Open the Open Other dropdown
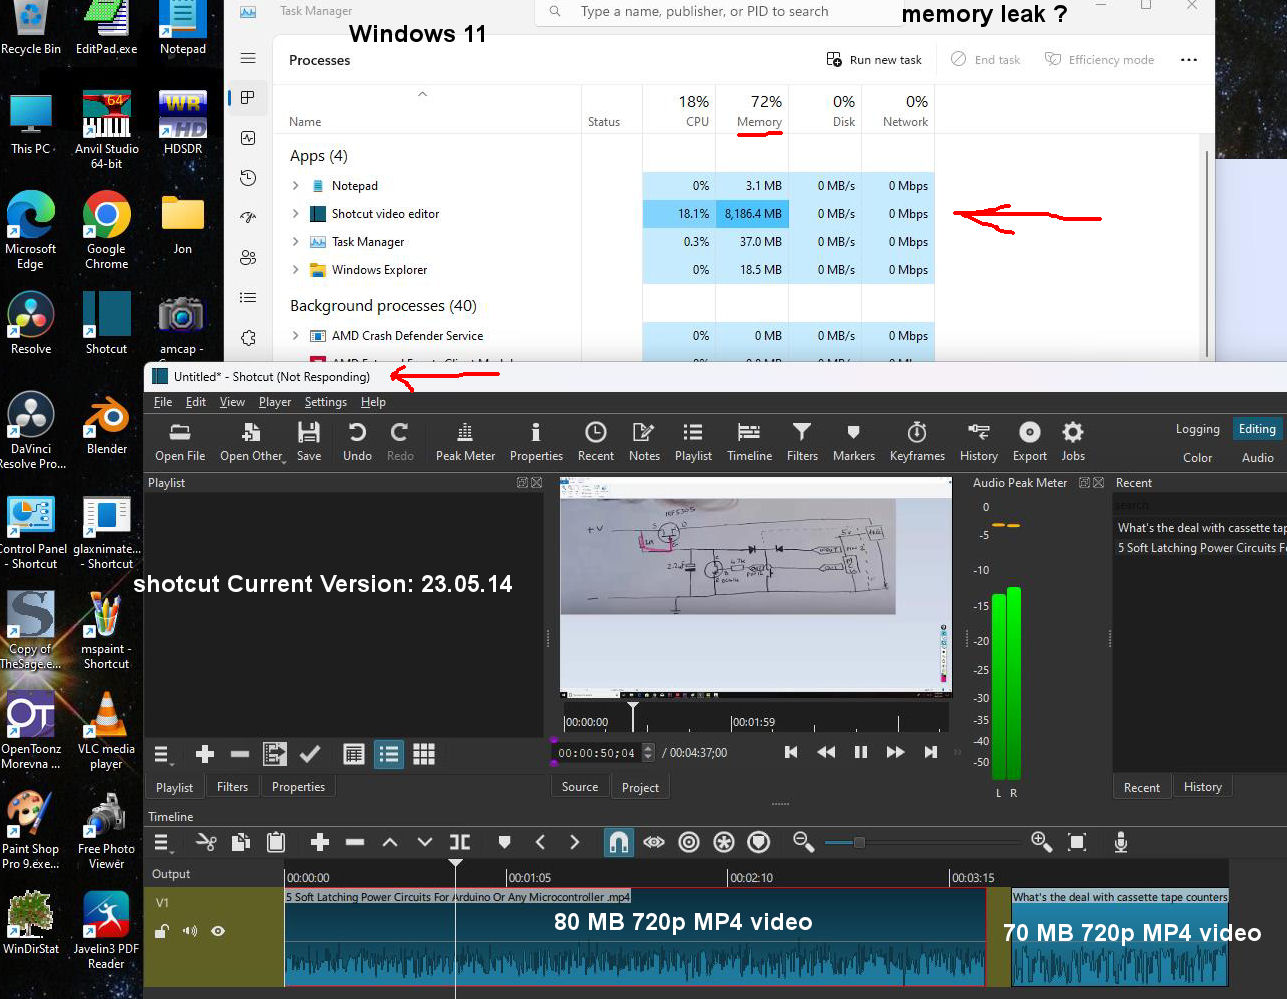Viewport: 1287px width, 999px height. pyautogui.click(x=252, y=441)
